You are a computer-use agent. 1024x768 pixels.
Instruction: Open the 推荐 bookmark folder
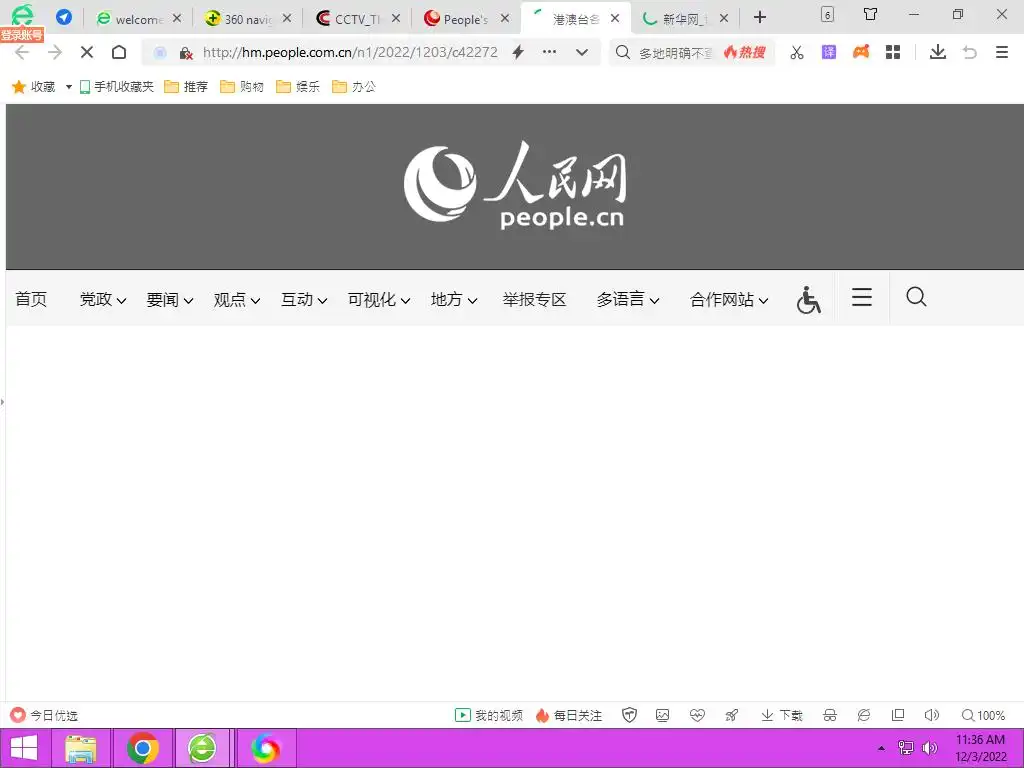point(186,87)
